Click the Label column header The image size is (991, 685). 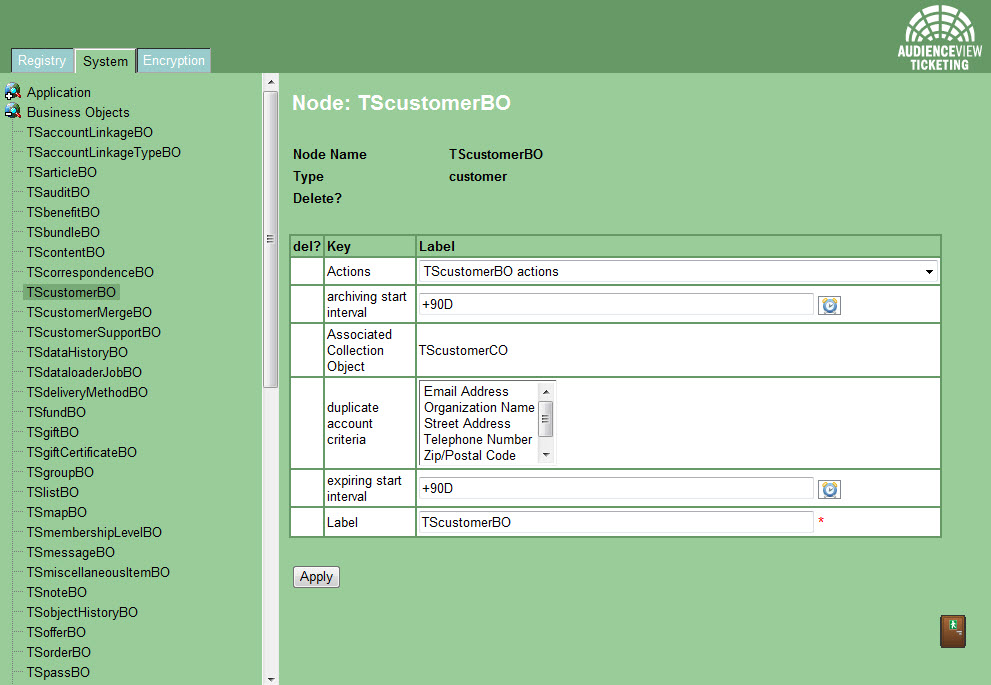point(679,246)
